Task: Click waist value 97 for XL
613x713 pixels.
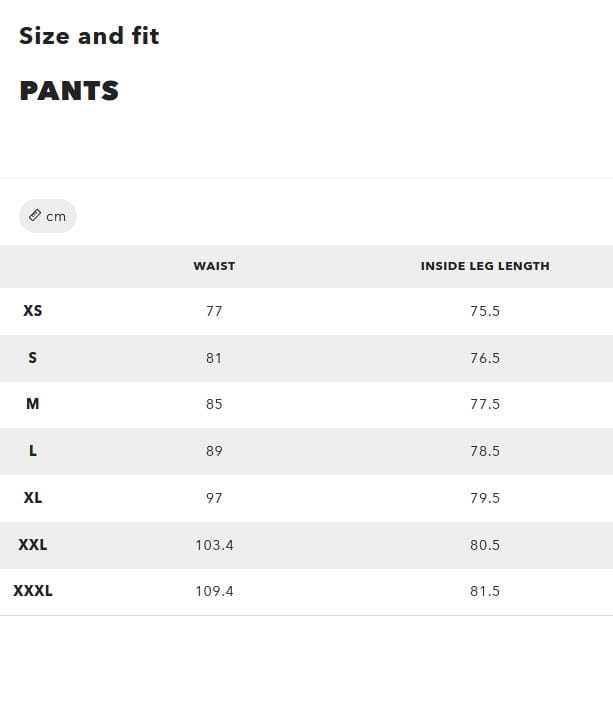Action: 214,498
